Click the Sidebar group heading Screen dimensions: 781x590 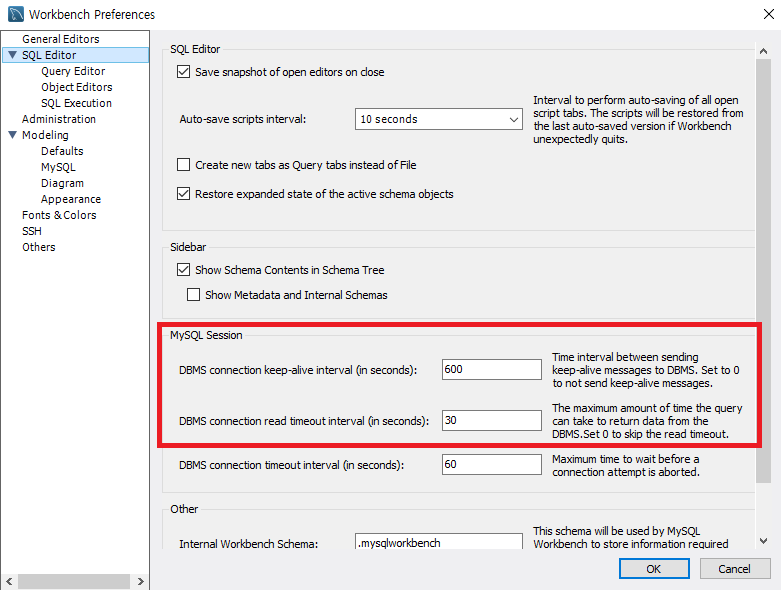point(188,247)
